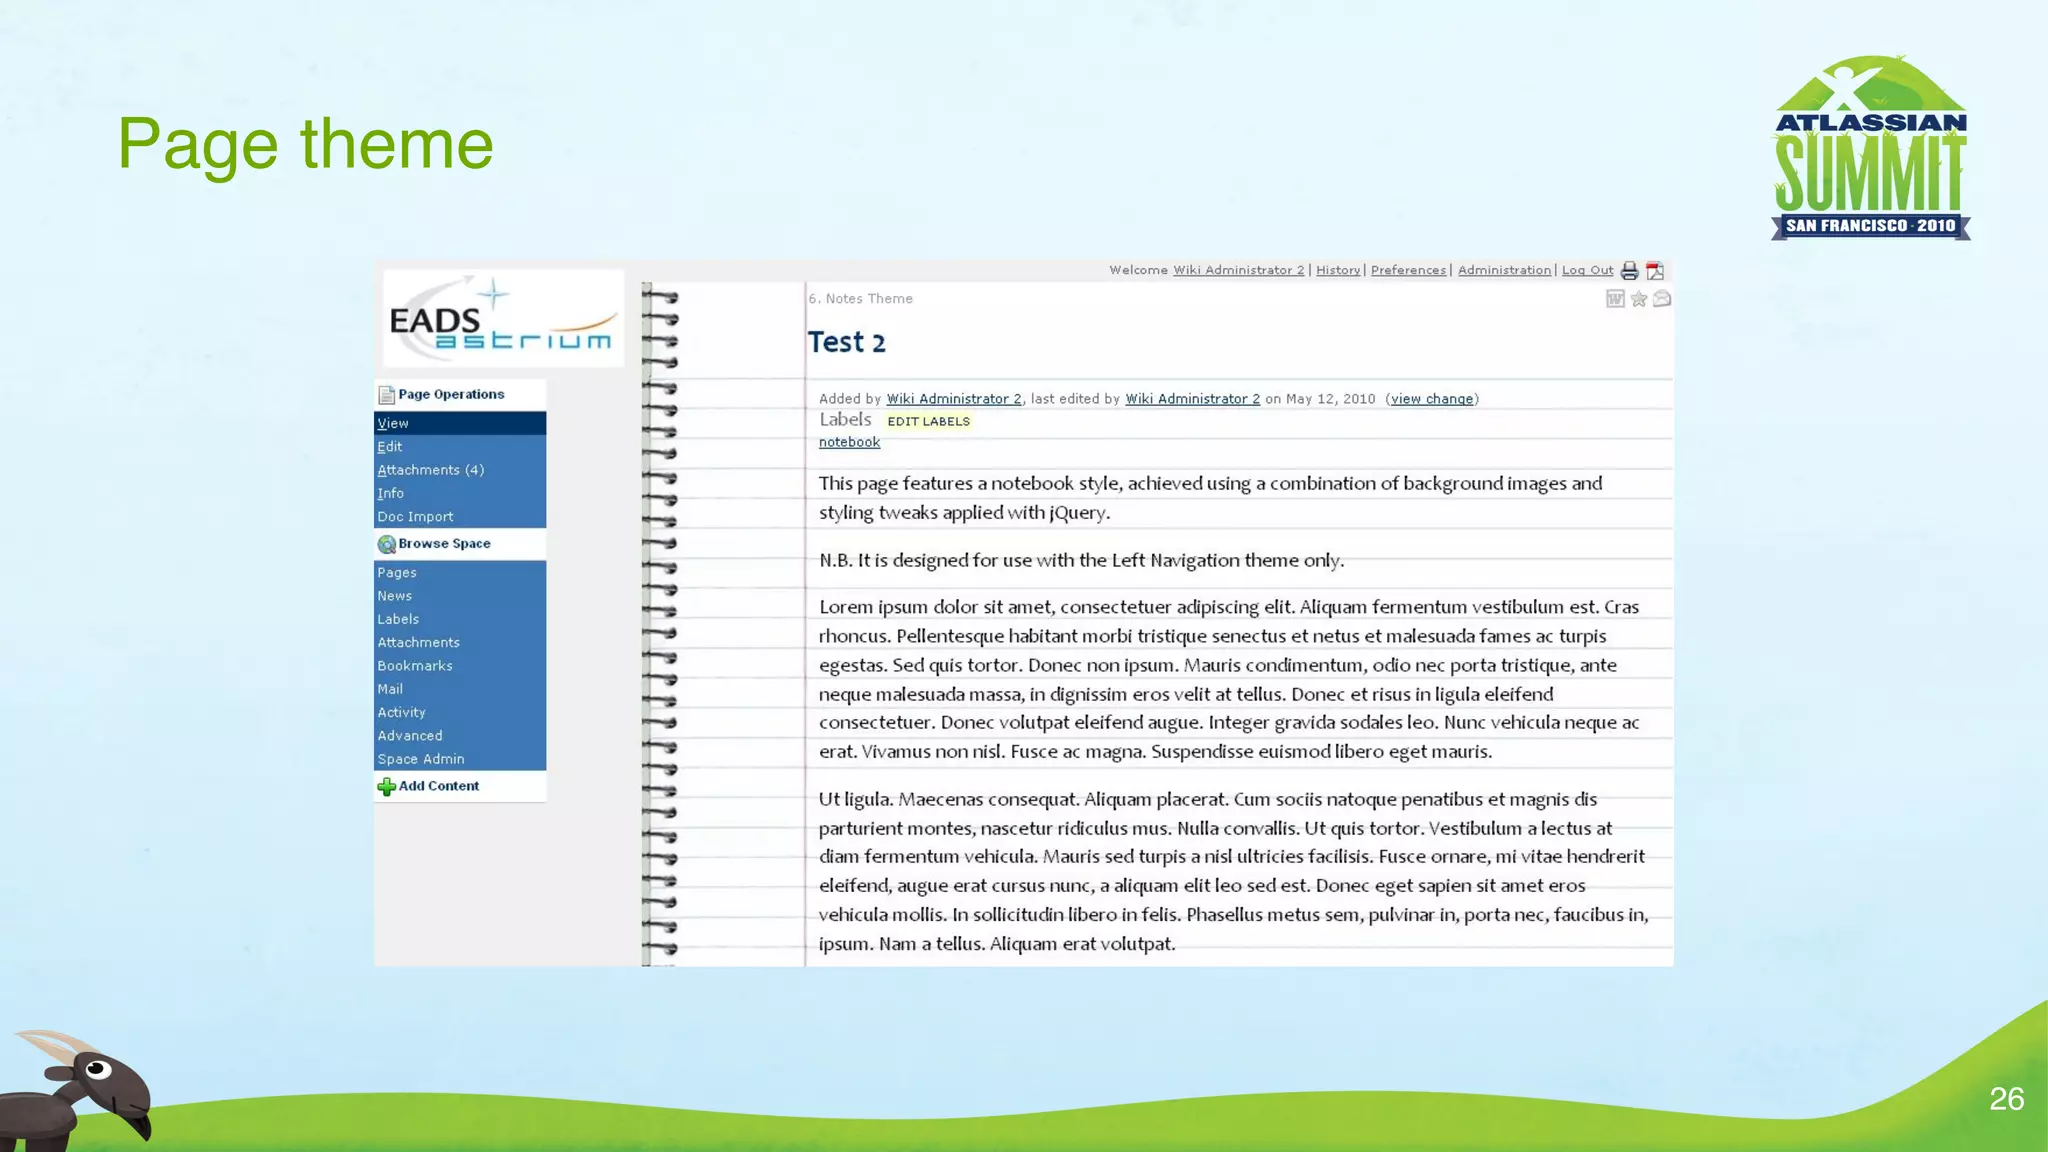
Task: Open the notebook label link
Action: click(849, 442)
